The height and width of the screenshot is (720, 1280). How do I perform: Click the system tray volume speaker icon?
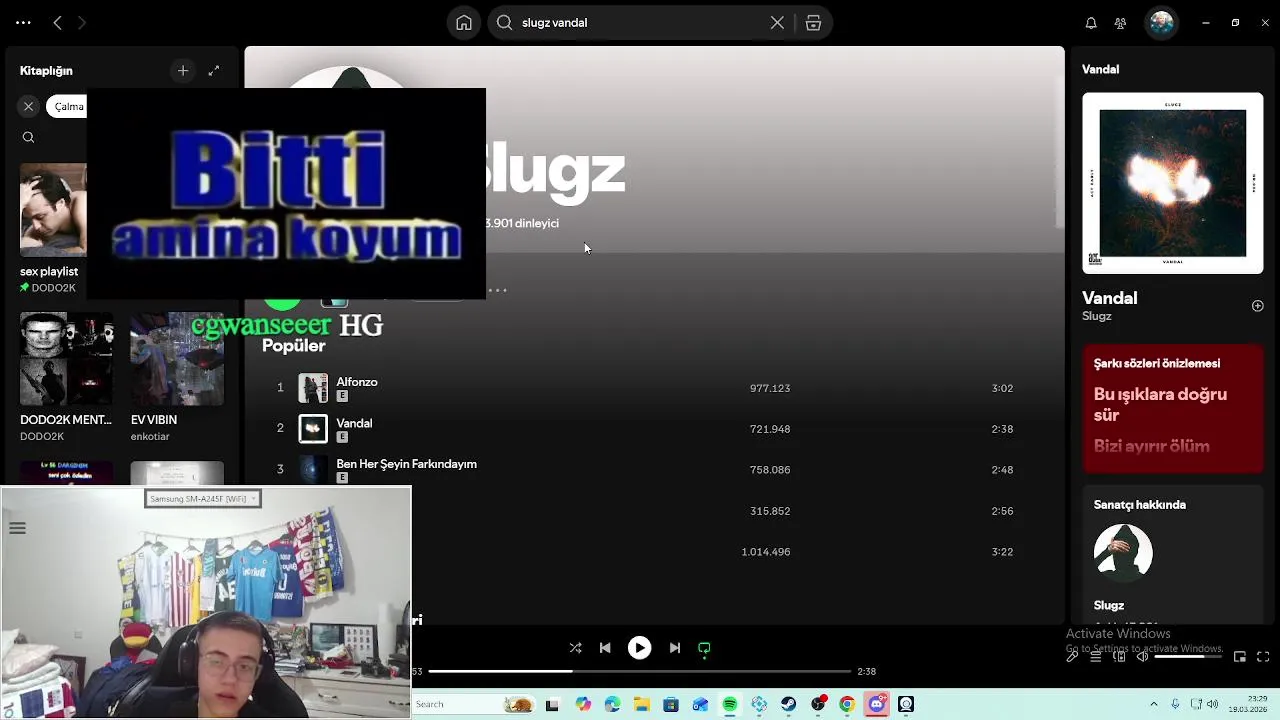pyautogui.click(x=1213, y=705)
